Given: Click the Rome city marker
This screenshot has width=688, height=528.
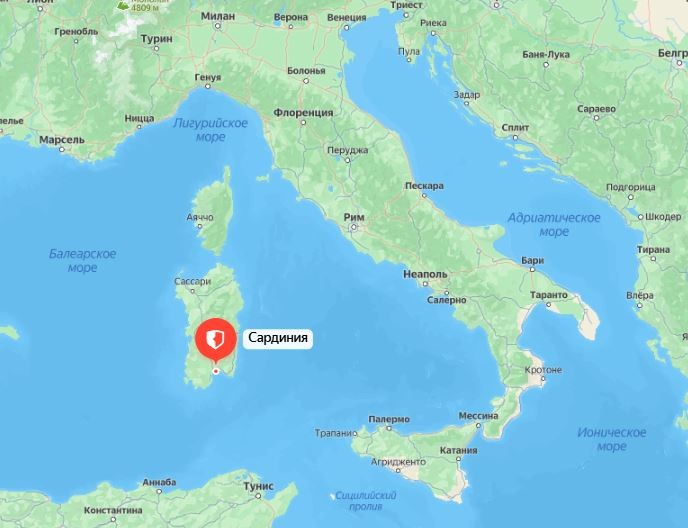Looking at the screenshot, I should tap(354, 227).
